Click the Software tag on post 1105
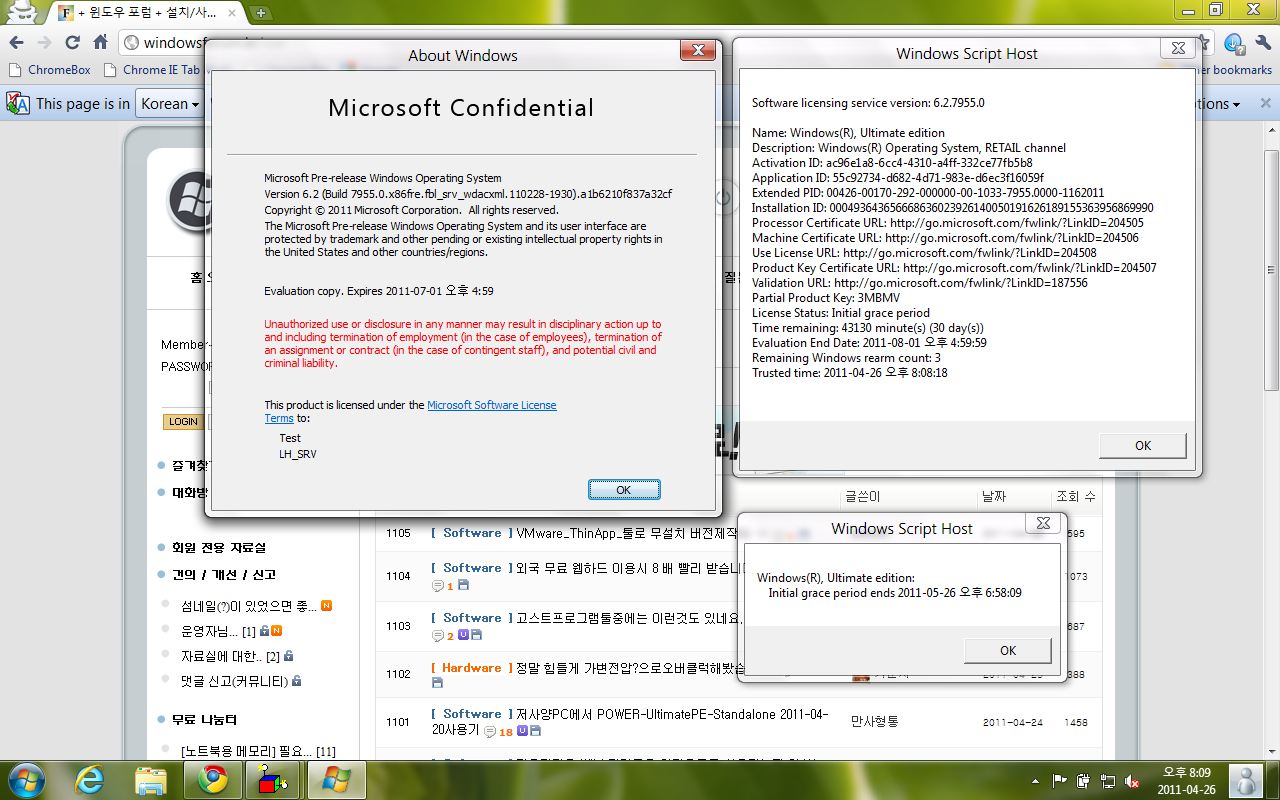 pyautogui.click(x=471, y=533)
